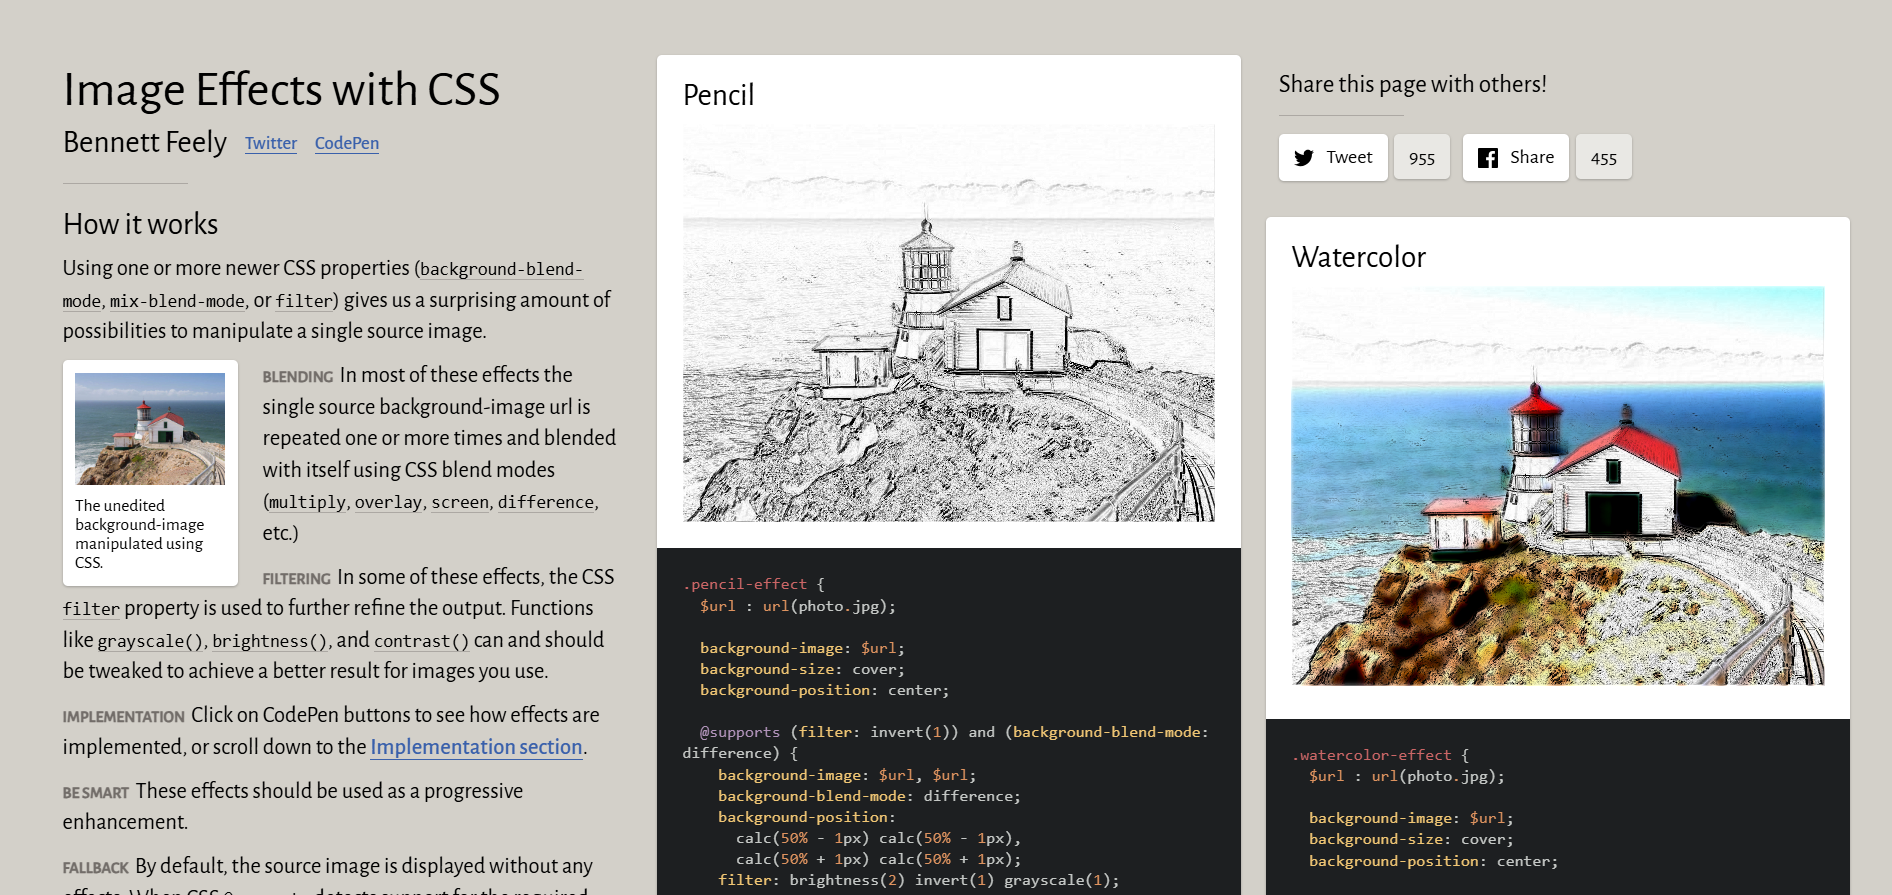Click the screen blend mode term

click(460, 502)
